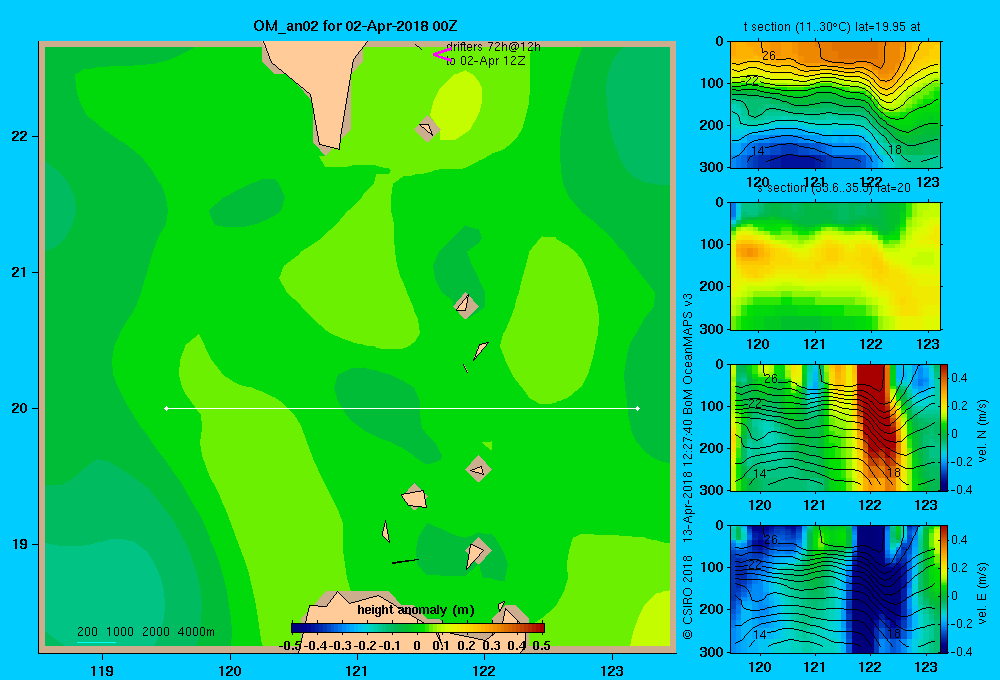Click the magenta drifter track marker
Viewport: 1000px width, 680px height.
(x=442, y=55)
